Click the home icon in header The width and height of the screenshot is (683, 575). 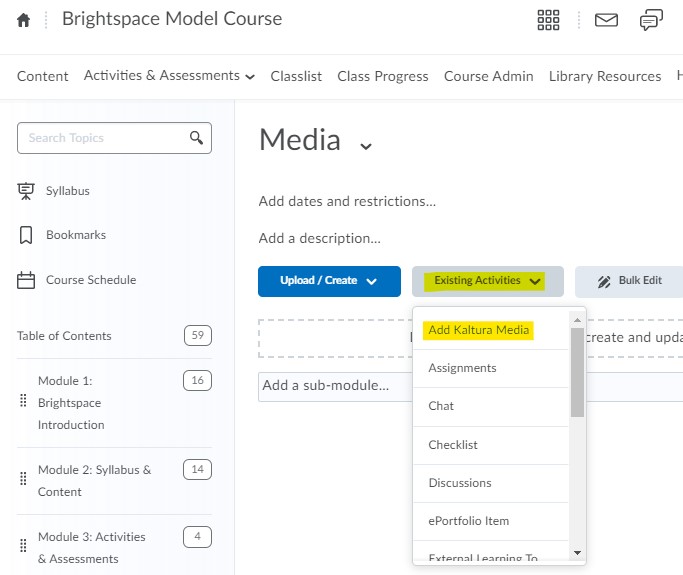click(x=24, y=20)
